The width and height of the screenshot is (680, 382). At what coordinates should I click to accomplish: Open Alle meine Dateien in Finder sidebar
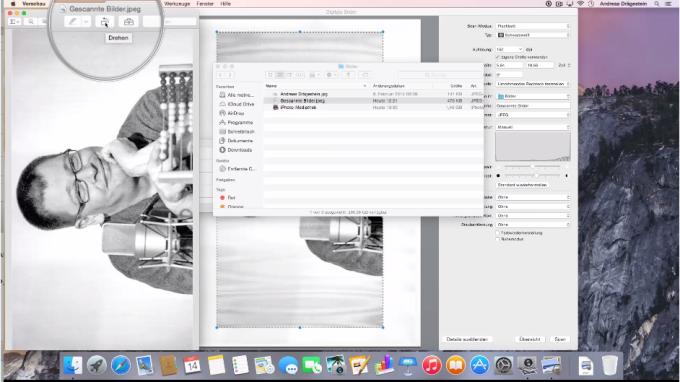(236, 95)
